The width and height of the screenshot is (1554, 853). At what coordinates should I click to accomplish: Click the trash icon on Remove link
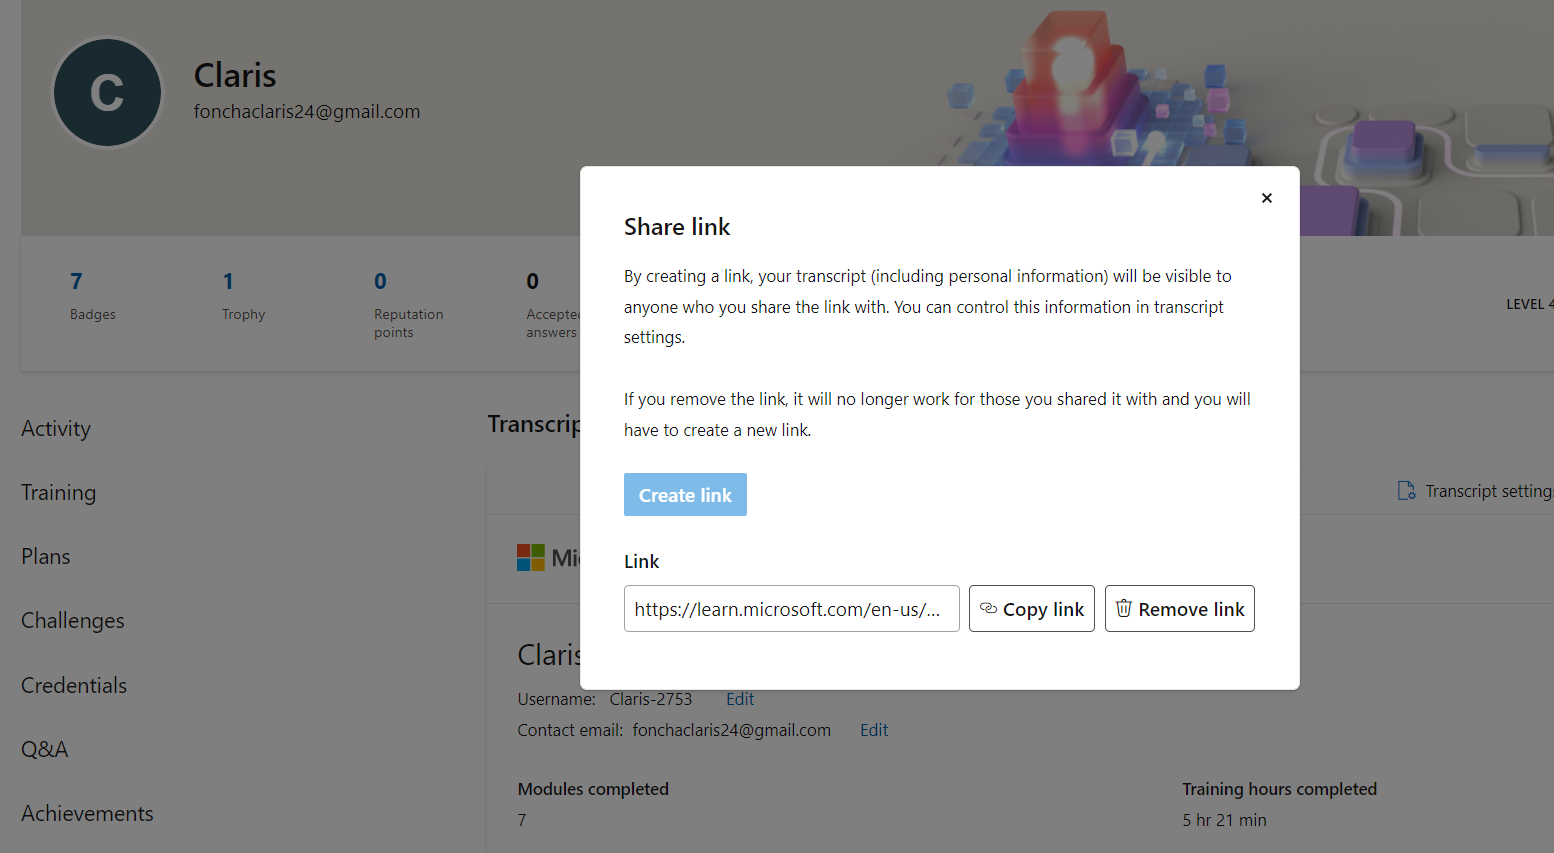[1123, 608]
